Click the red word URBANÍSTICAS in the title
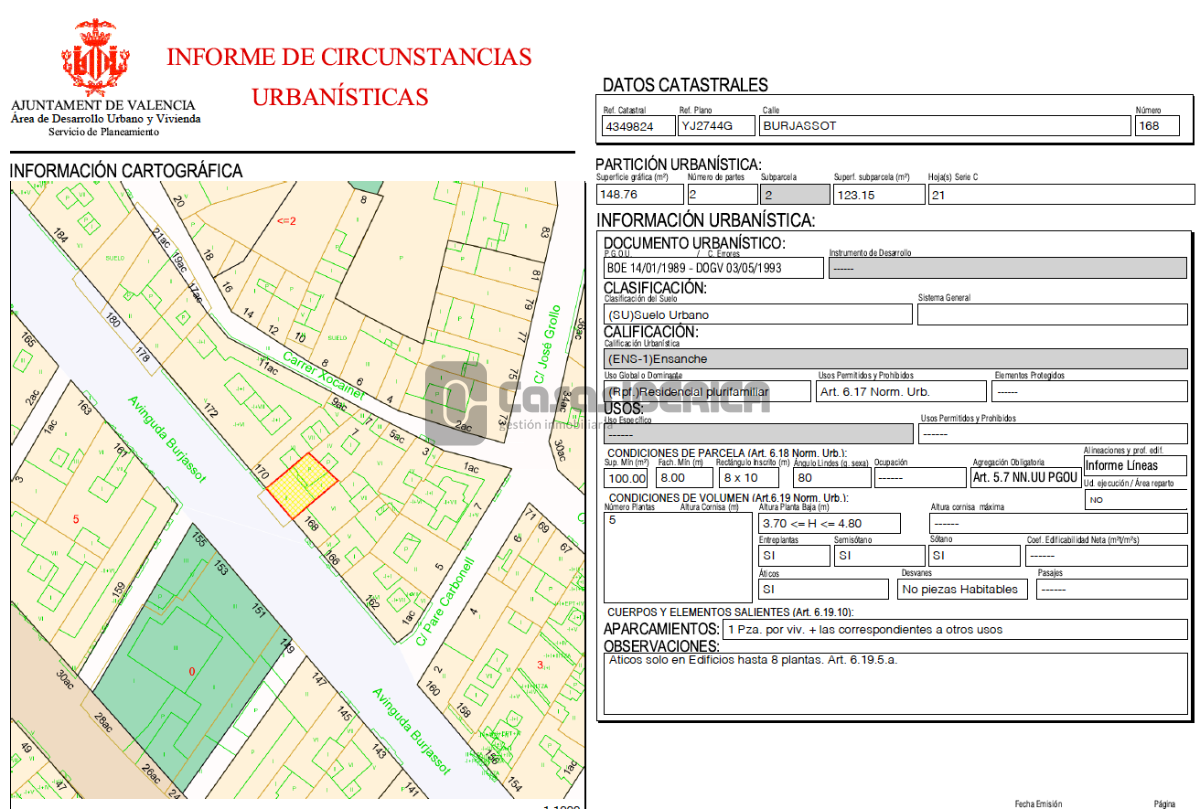This screenshot has height=809, width=1200. coord(340,97)
